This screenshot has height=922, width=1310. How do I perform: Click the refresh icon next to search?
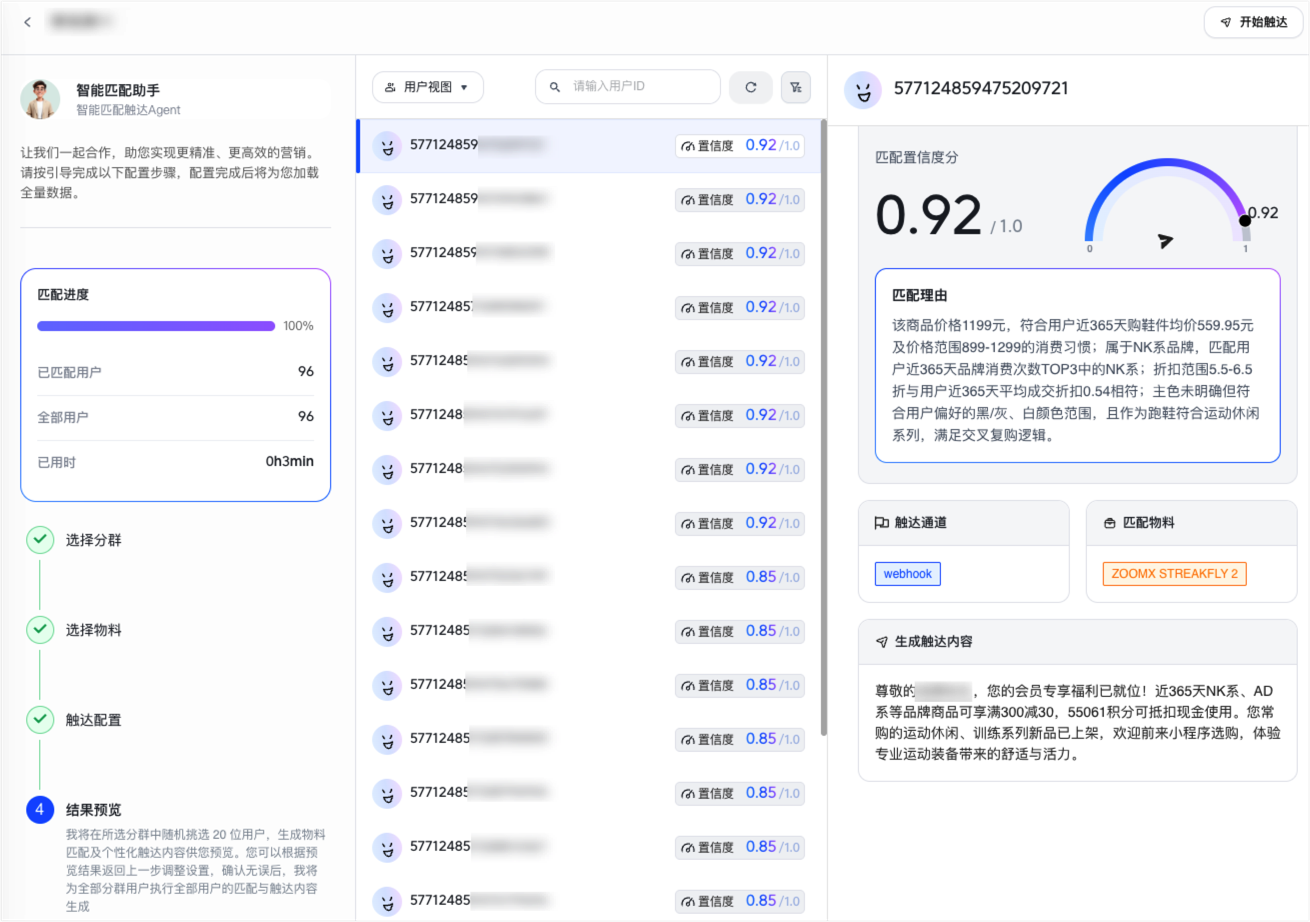tap(750, 88)
